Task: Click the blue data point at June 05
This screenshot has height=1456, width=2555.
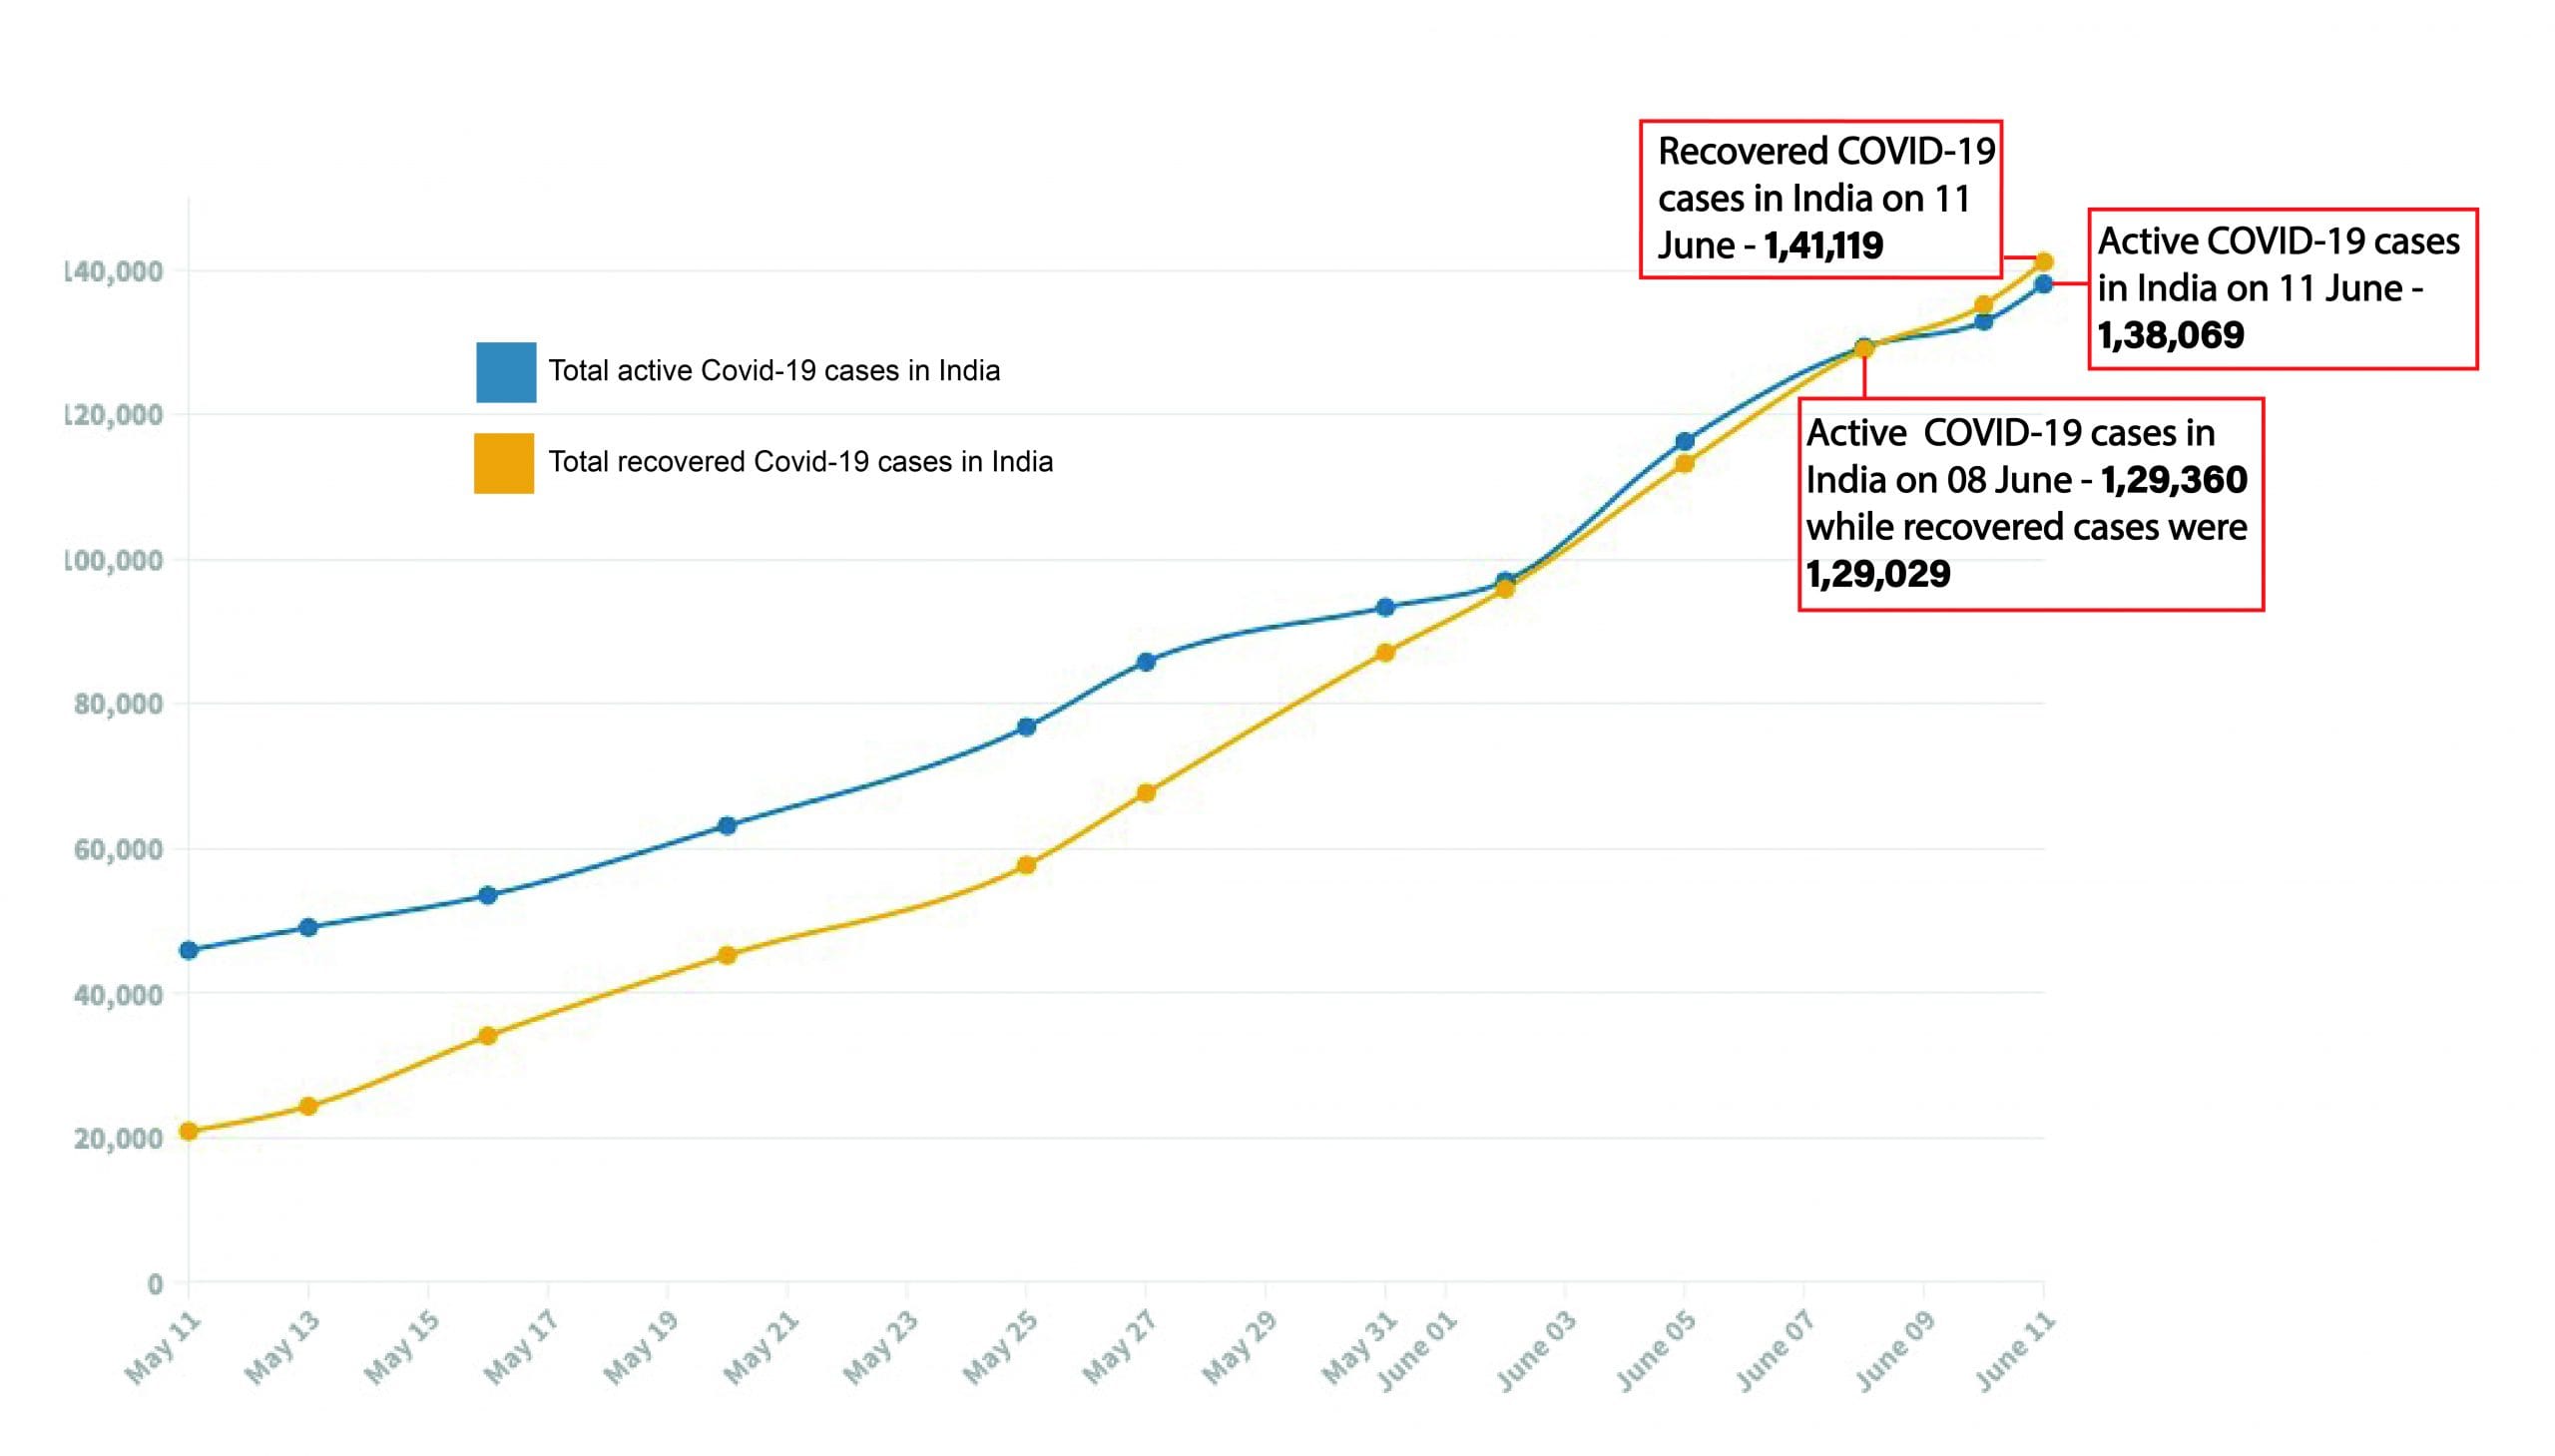Action: (1684, 441)
